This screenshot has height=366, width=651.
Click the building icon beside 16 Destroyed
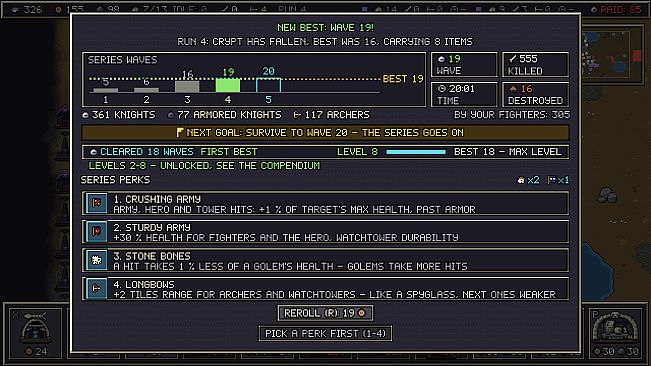513,88
